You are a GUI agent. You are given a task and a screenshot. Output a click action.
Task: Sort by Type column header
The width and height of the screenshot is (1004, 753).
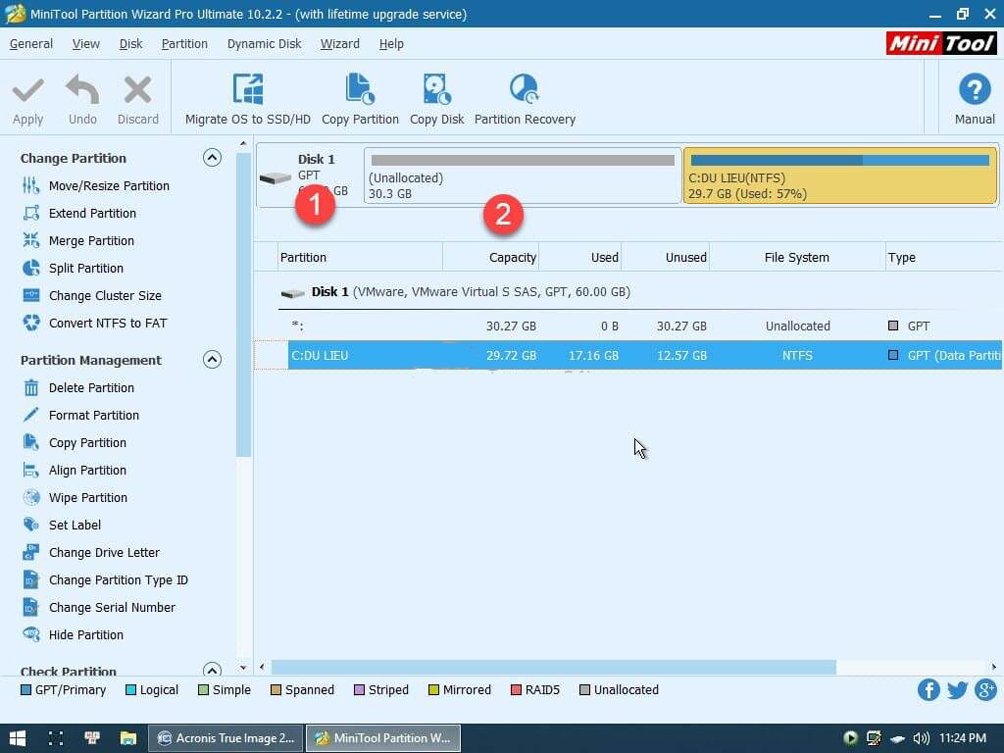click(944, 257)
